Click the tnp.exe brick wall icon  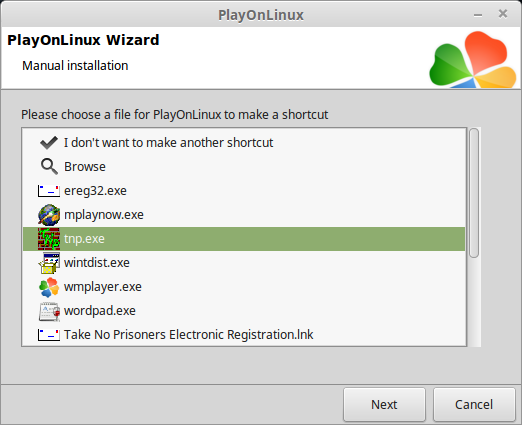pyautogui.click(x=49, y=239)
